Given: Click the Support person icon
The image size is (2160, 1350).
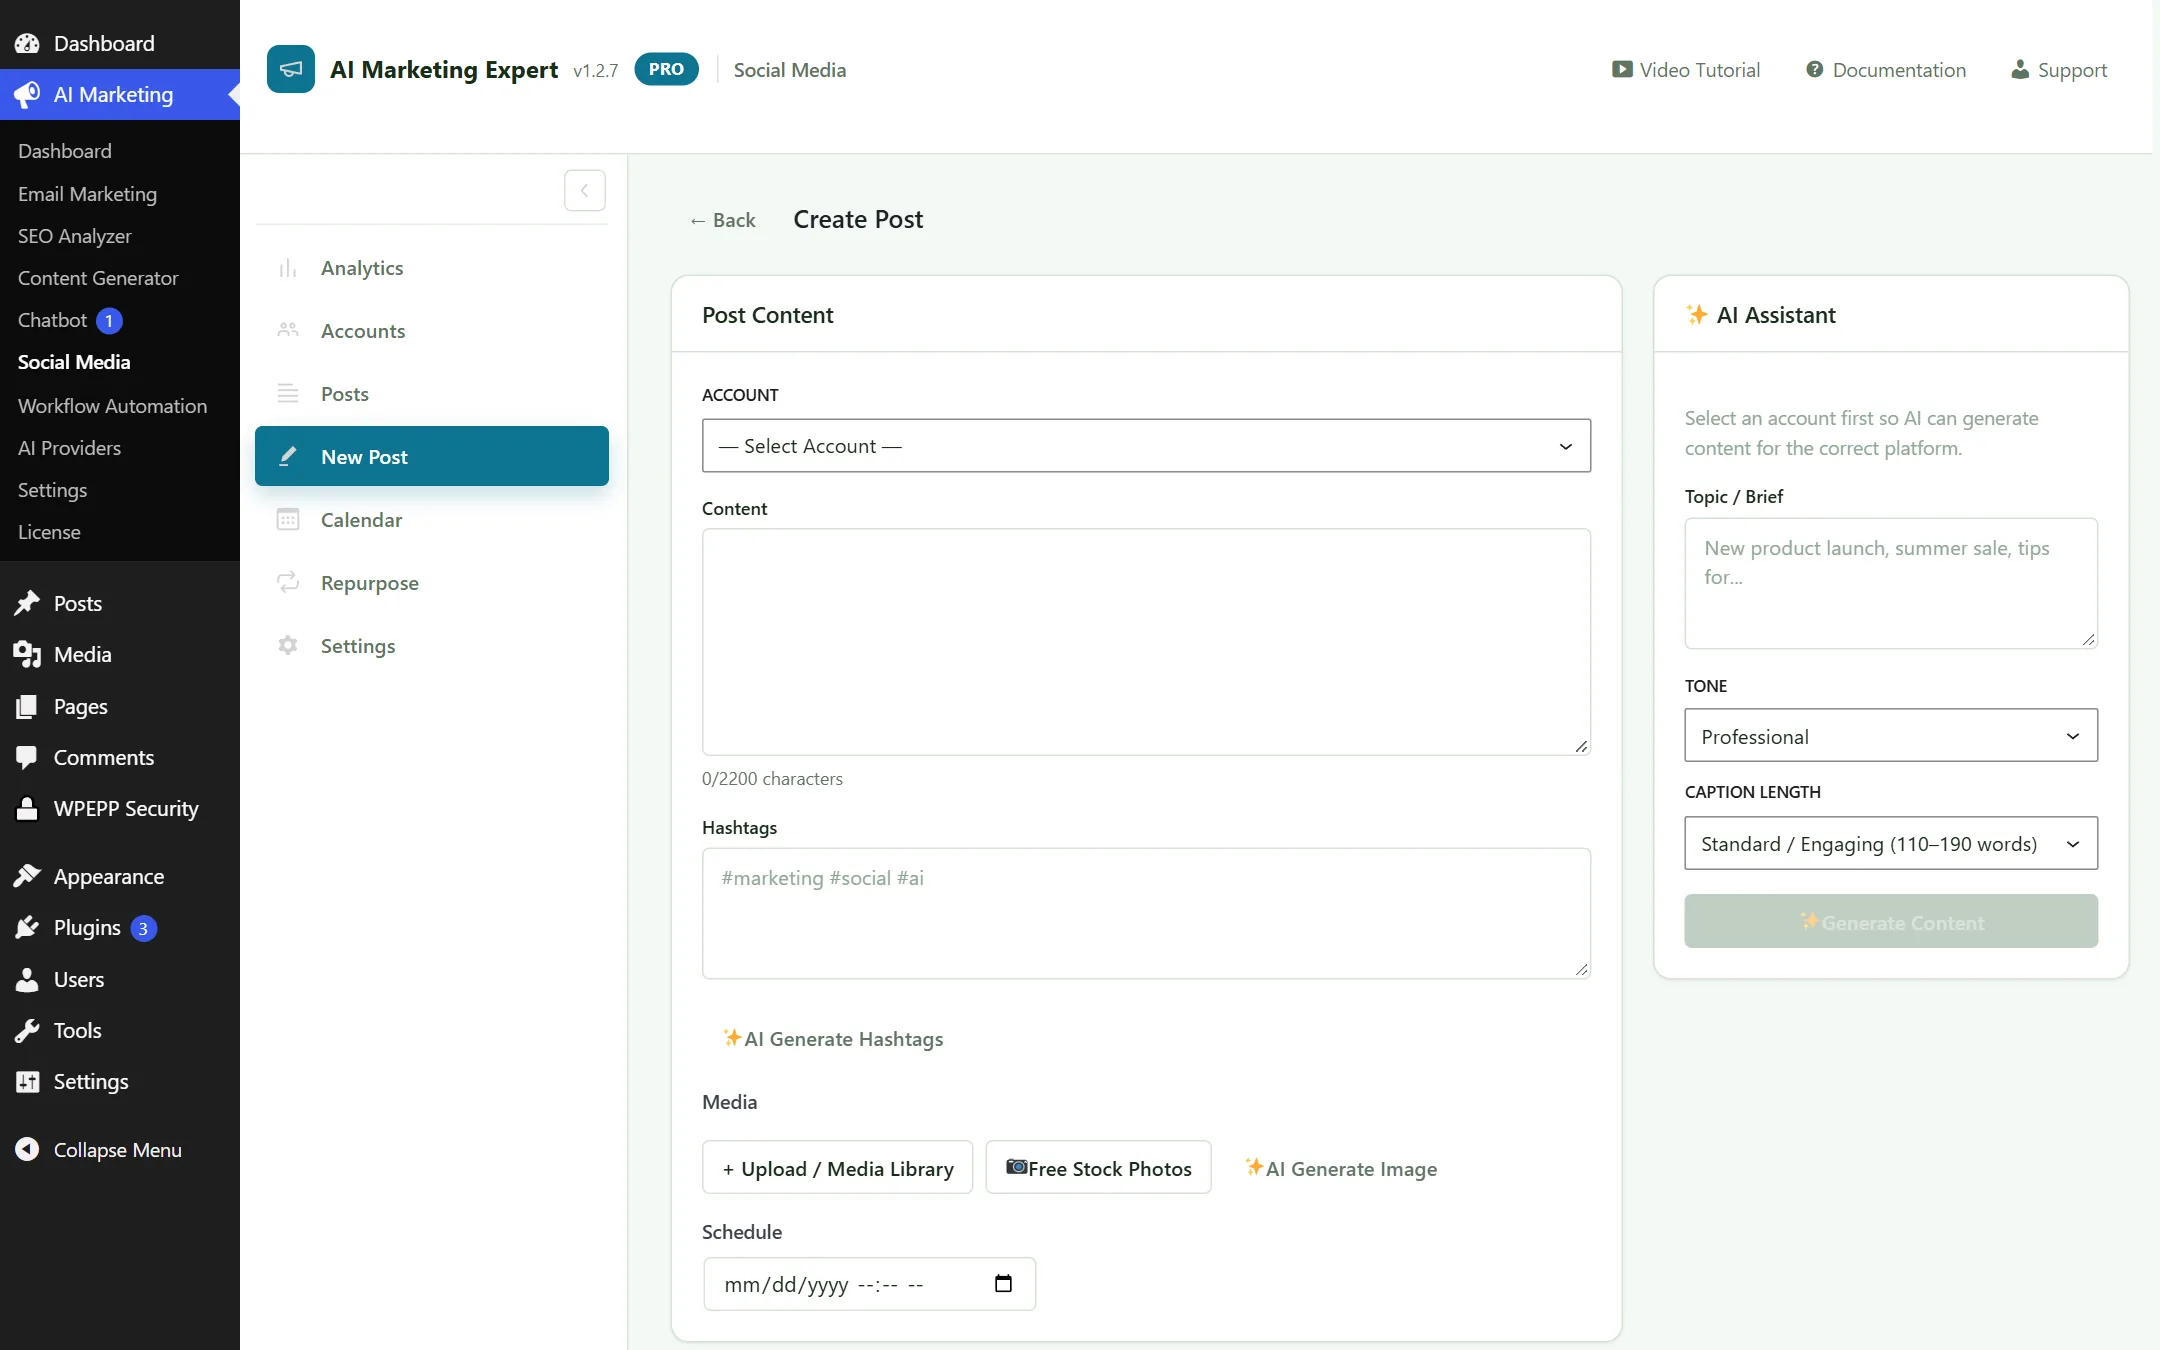Looking at the screenshot, I should (x=2020, y=69).
